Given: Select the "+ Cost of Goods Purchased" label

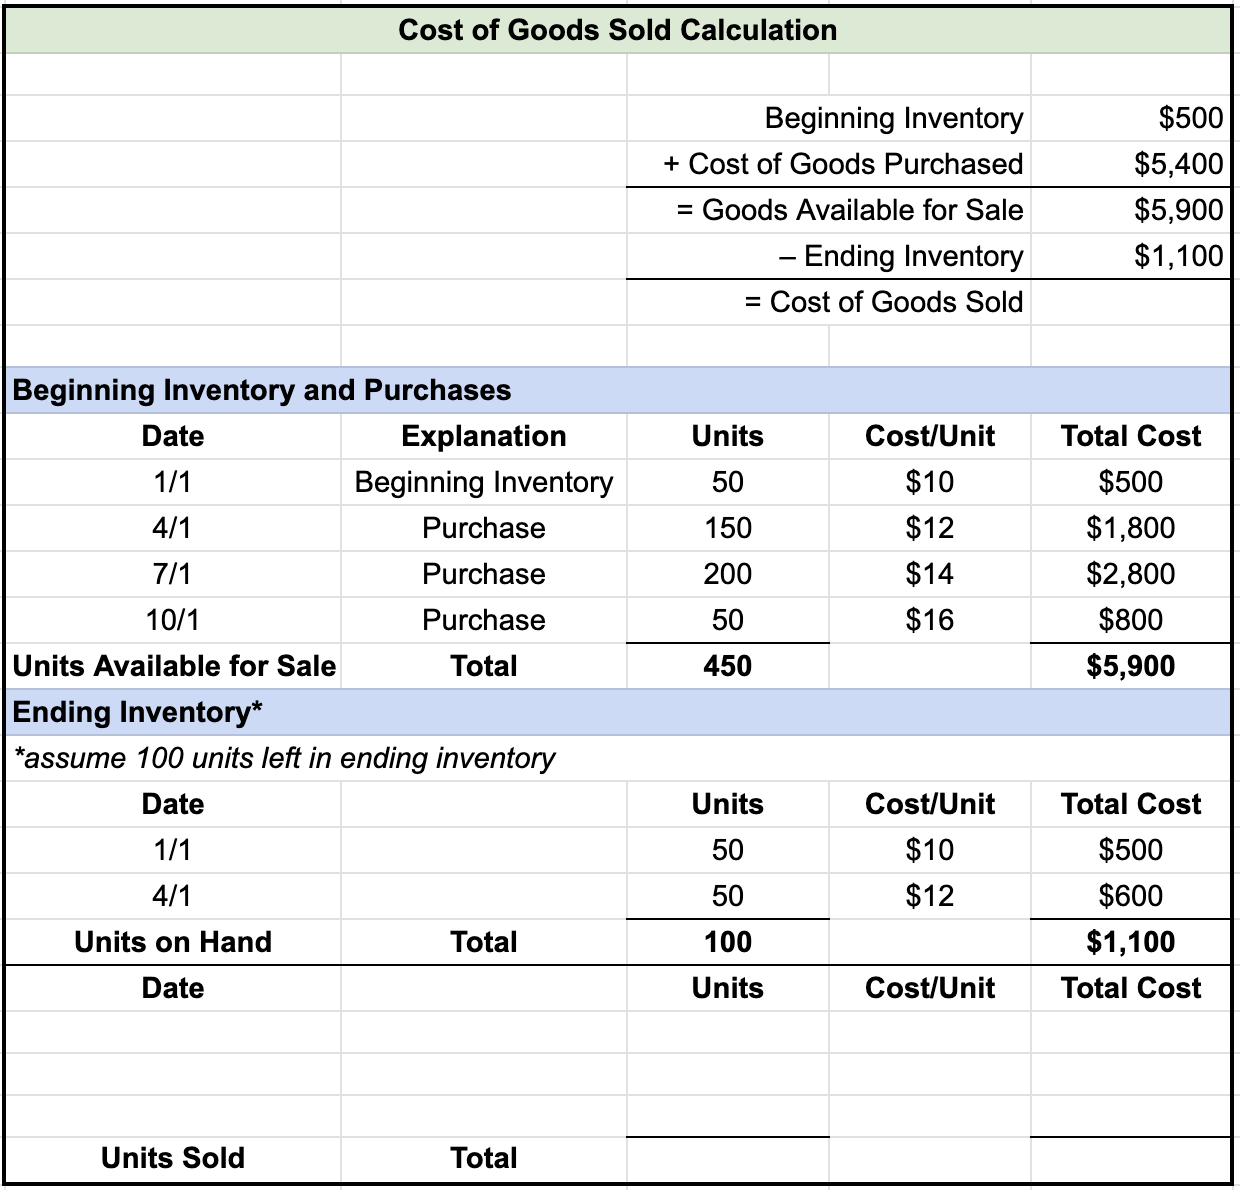Looking at the screenshot, I should pos(845,164).
